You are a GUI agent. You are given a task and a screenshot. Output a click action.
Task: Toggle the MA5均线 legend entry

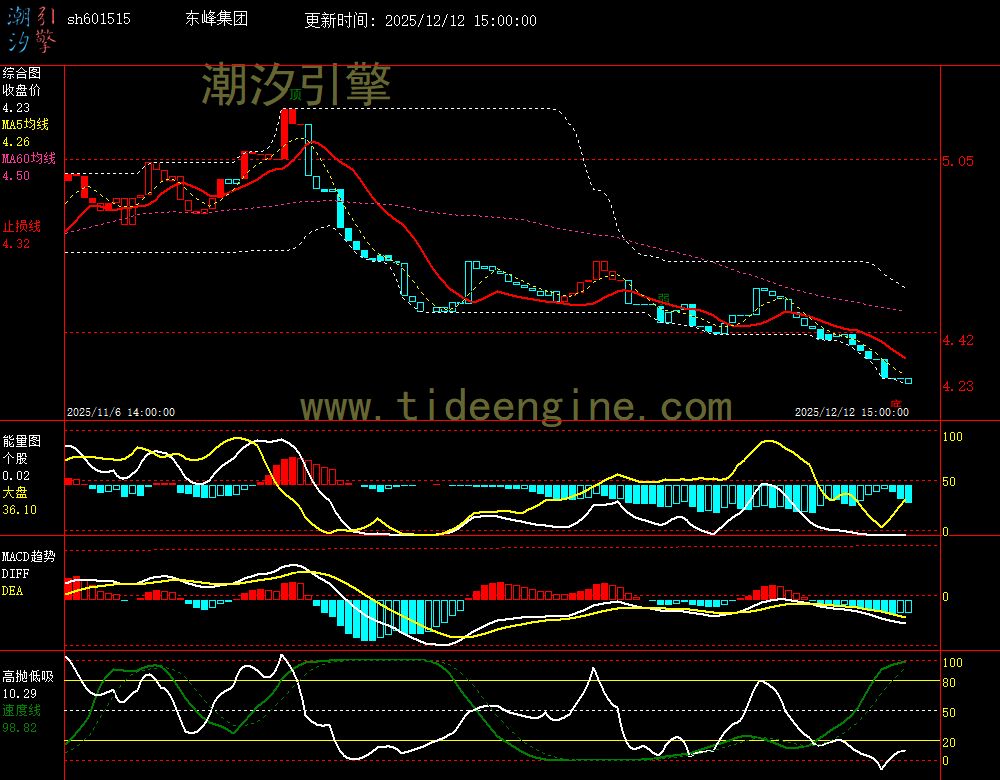tap(25, 125)
